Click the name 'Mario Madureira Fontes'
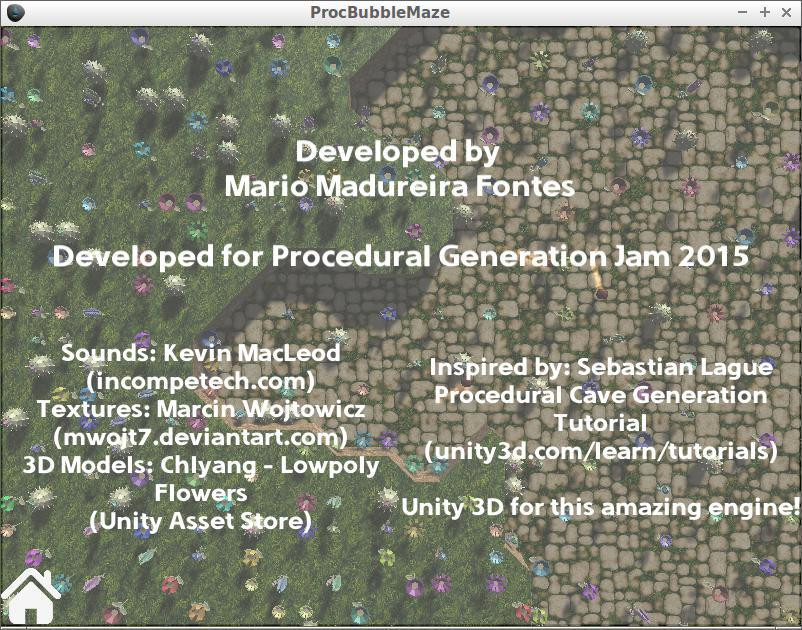The width and height of the screenshot is (802, 630). (x=400, y=186)
